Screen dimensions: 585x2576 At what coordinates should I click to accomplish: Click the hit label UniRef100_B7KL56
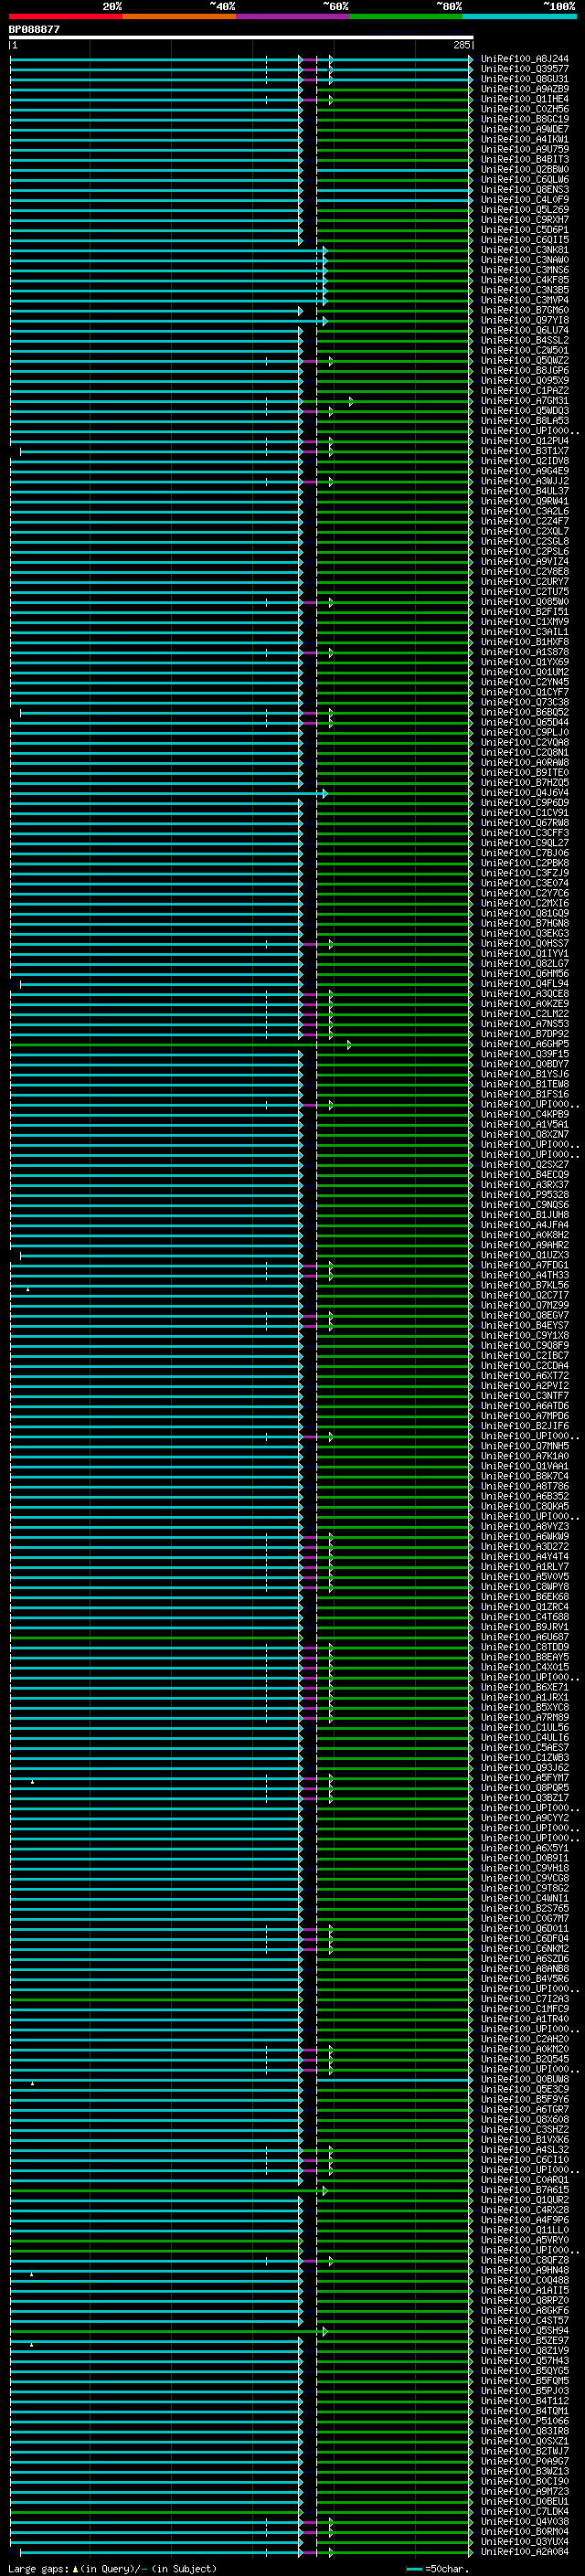[x=525, y=1285]
